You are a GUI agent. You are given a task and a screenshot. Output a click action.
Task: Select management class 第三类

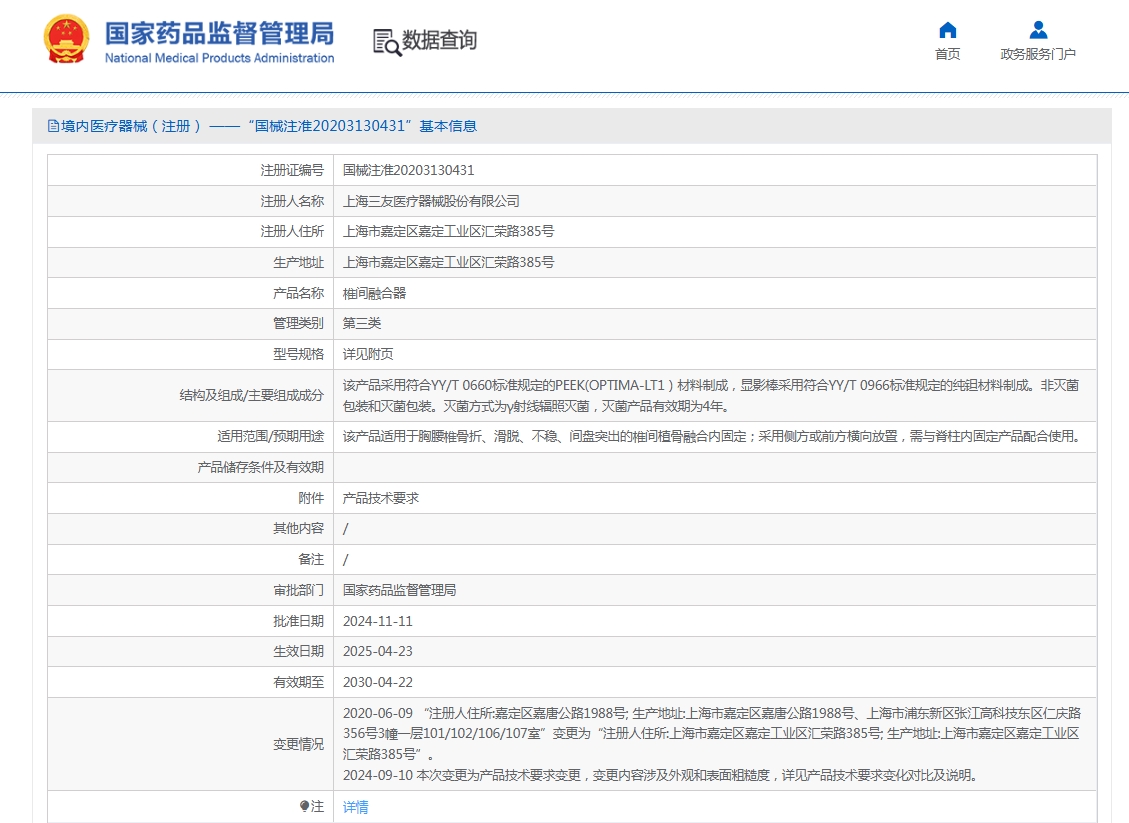[x=362, y=324]
